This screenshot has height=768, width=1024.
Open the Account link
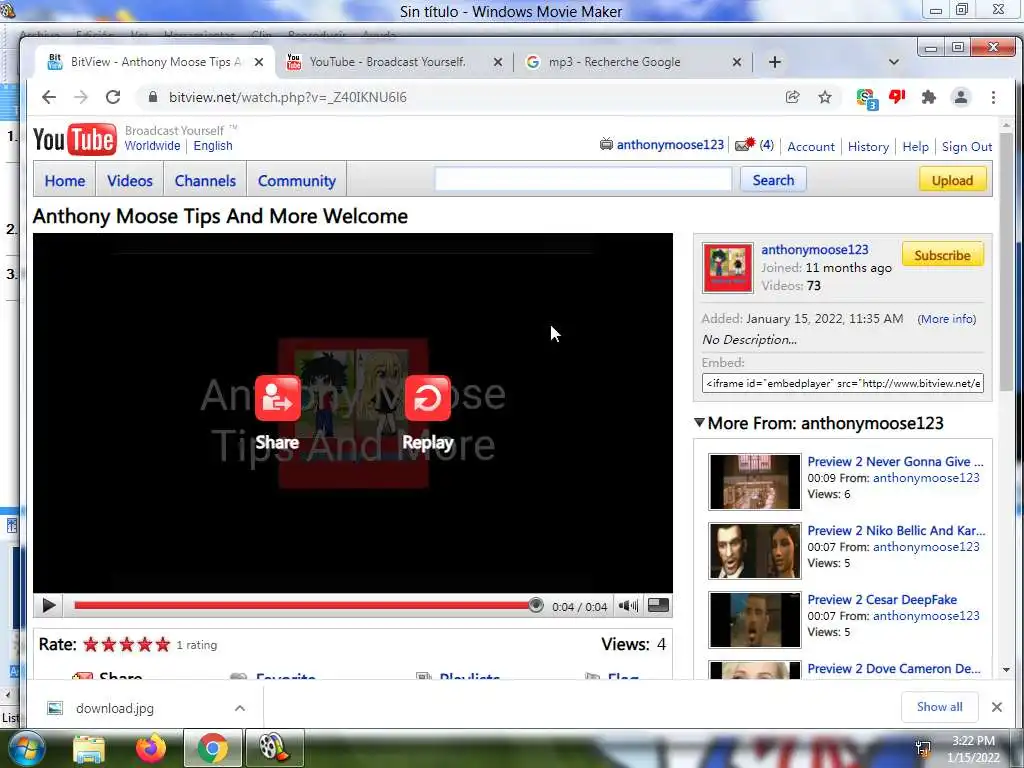[810, 147]
